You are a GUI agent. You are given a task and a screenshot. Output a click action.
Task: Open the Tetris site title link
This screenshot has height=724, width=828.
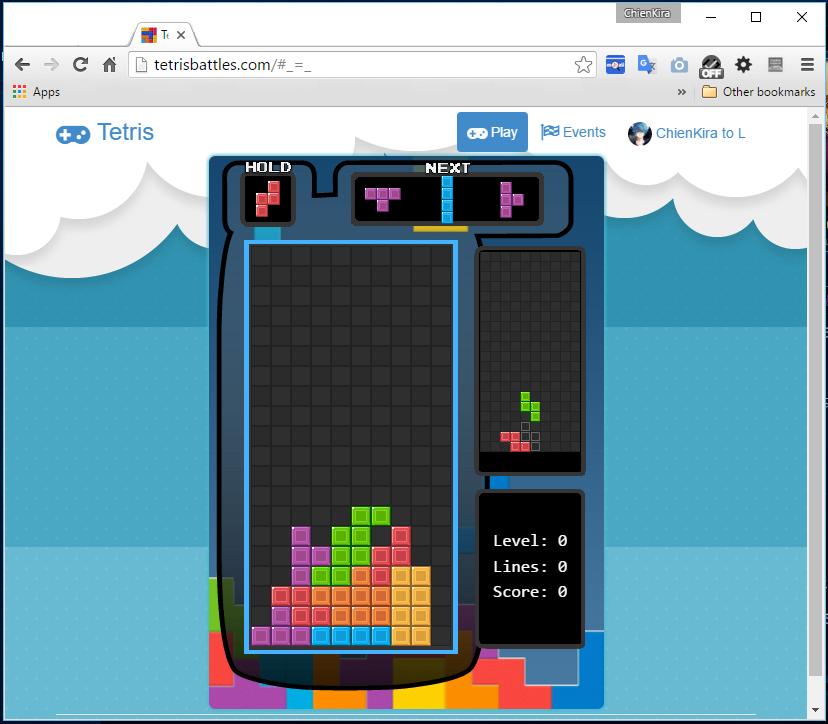click(x=125, y=132)
